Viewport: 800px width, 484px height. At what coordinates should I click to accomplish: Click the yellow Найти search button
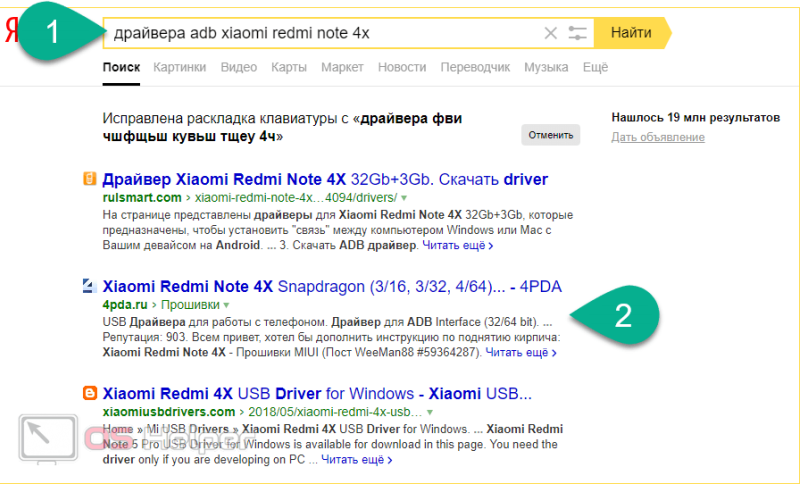[x=632, y=33]
